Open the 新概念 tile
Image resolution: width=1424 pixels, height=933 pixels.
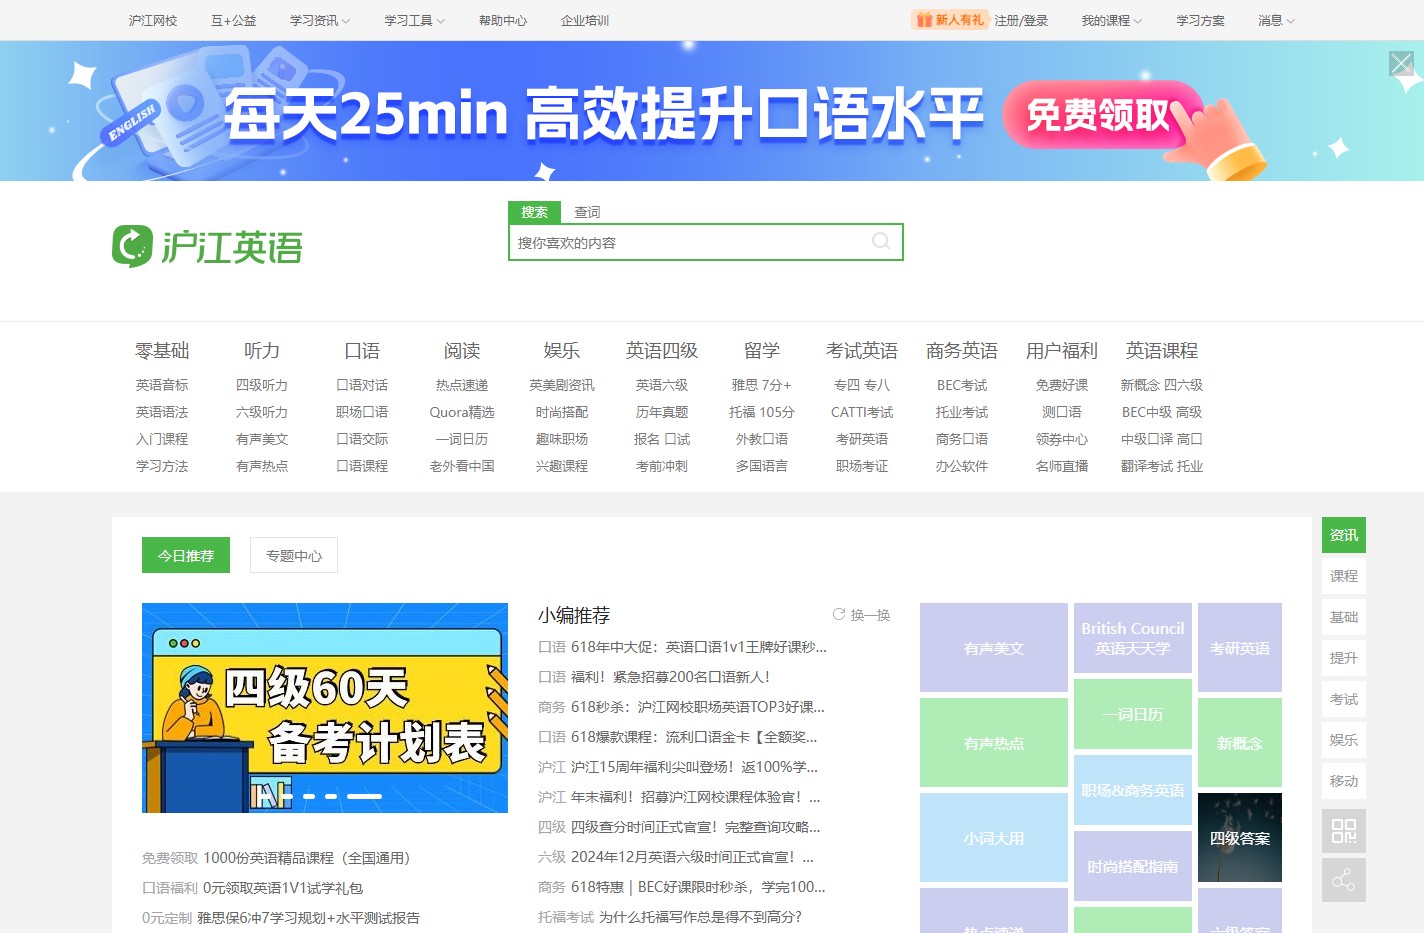click(1240, 743)
